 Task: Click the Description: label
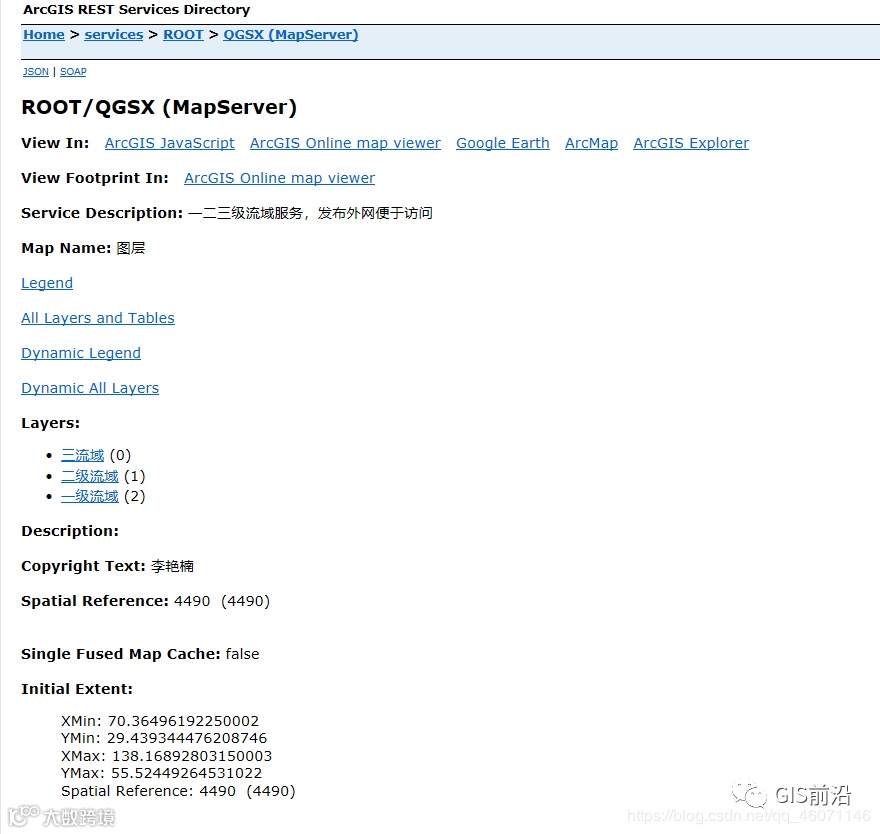click(x=70, y=531)
